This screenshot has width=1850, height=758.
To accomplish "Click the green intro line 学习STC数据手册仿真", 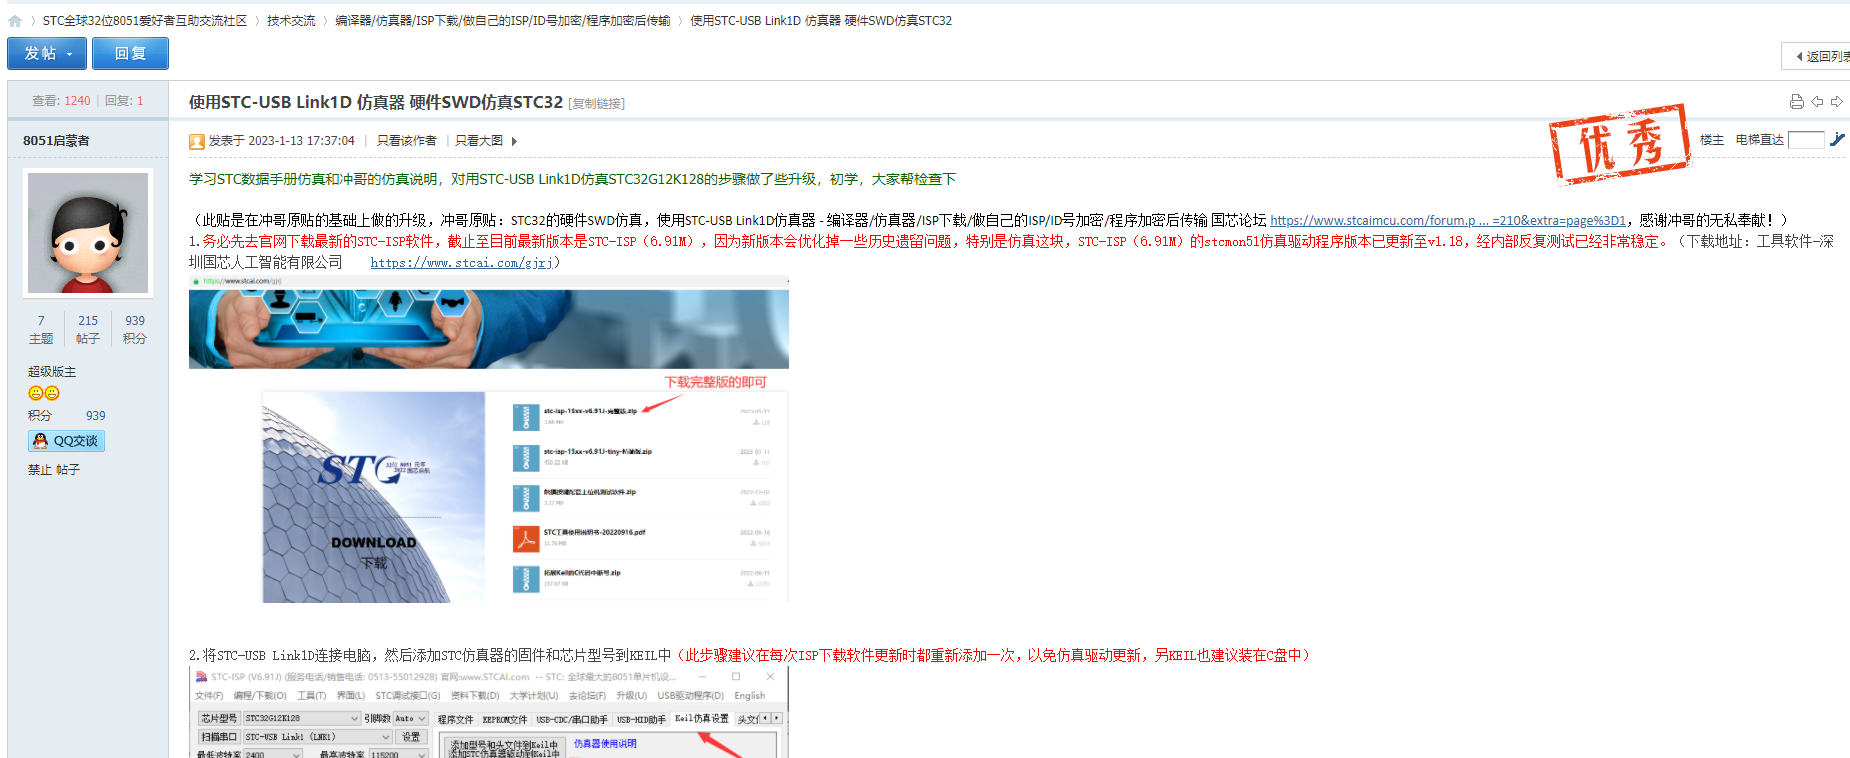I will click(573, 179).
